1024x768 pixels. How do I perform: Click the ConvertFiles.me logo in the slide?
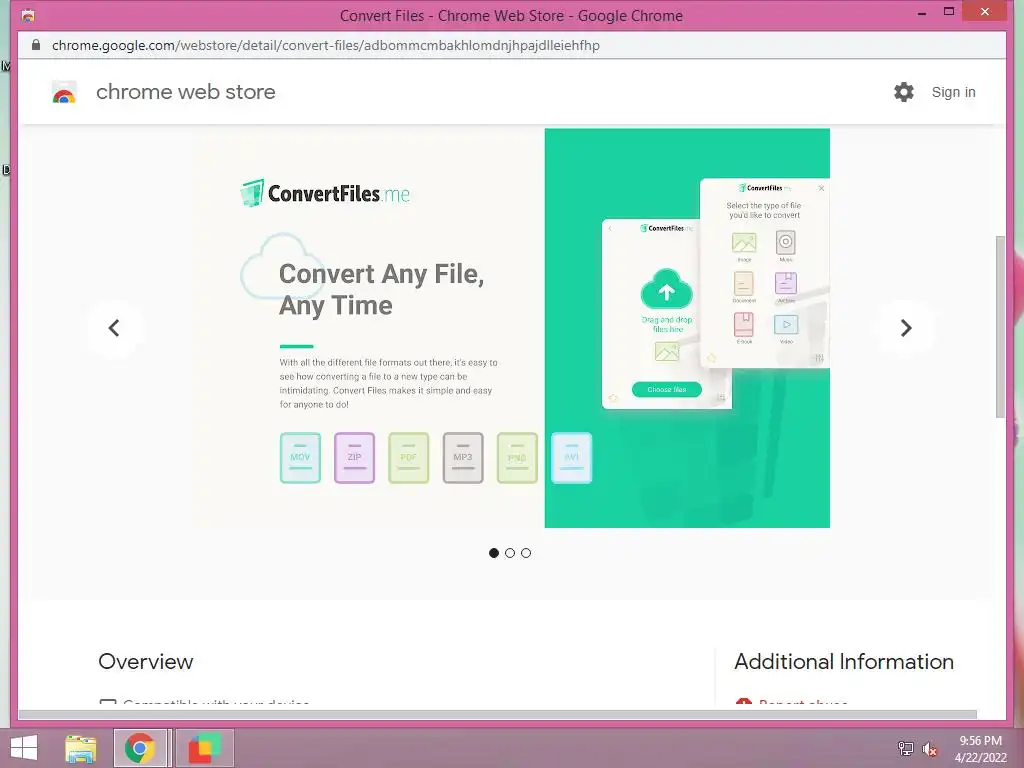(325, 193)
